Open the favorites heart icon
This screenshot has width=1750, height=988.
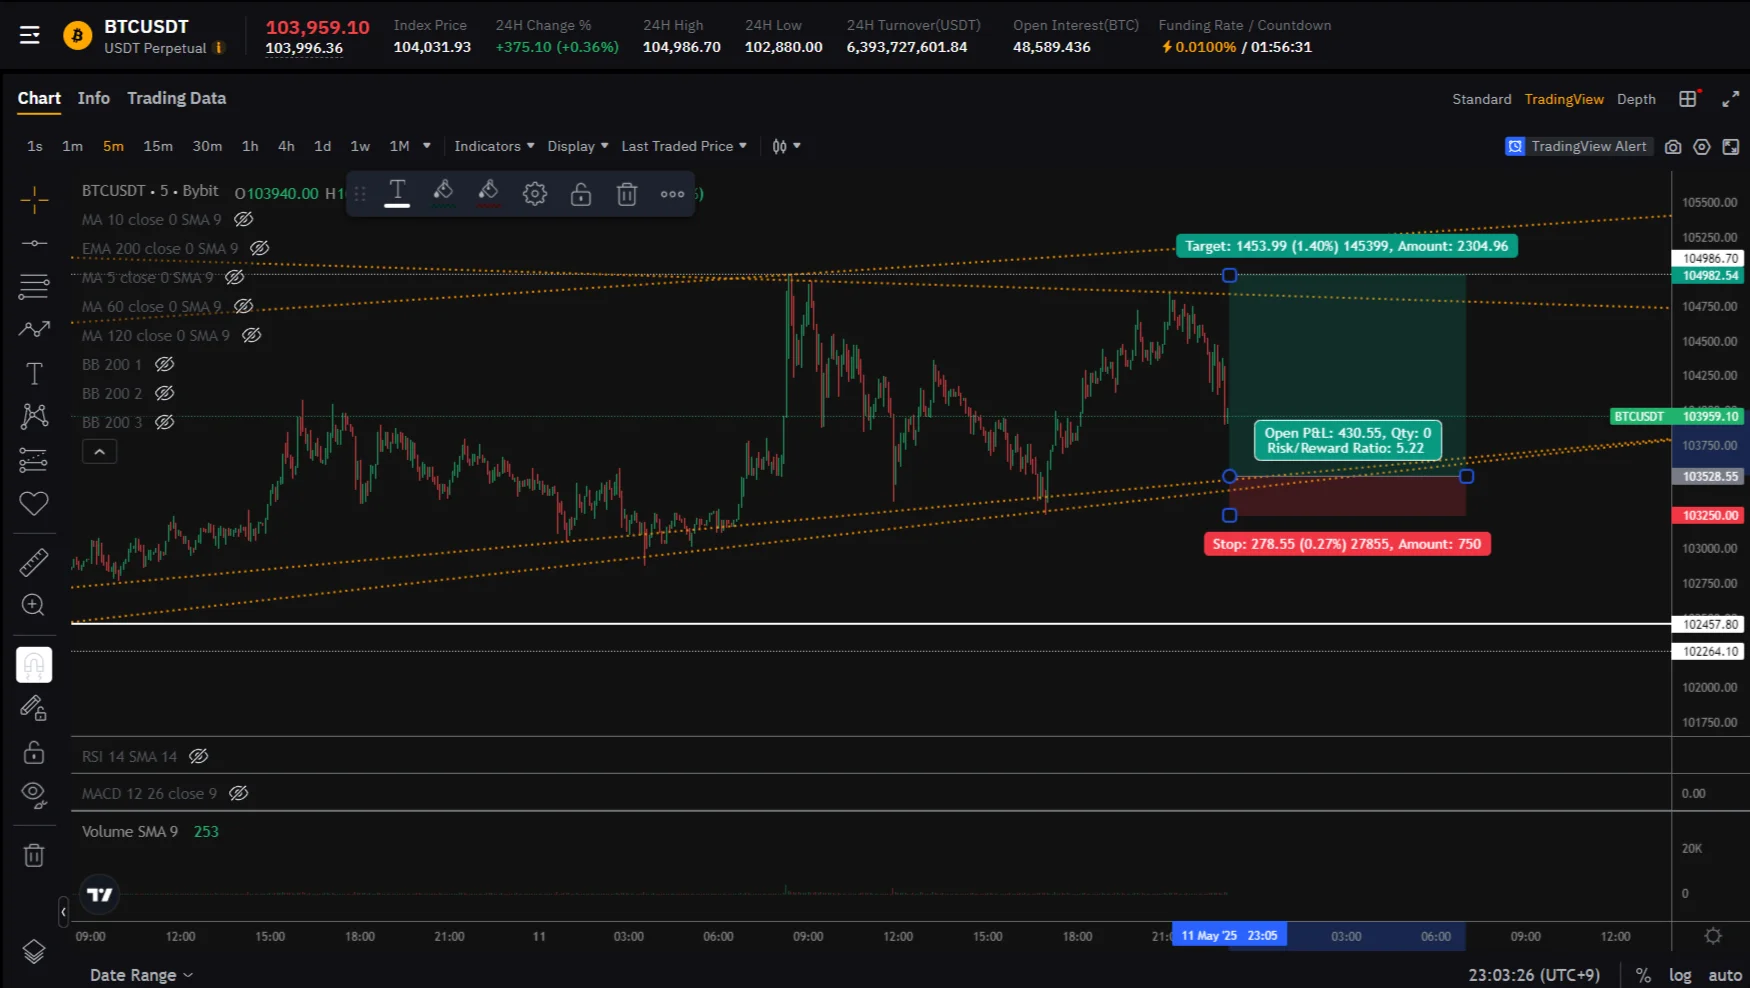click(34, 504)
